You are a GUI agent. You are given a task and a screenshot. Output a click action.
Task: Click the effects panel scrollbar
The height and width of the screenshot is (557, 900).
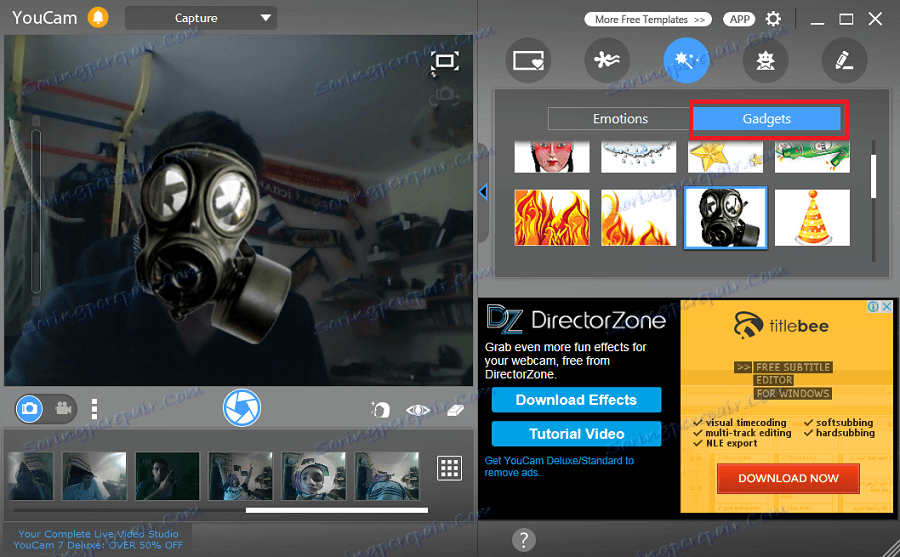(x=874, y=176)
